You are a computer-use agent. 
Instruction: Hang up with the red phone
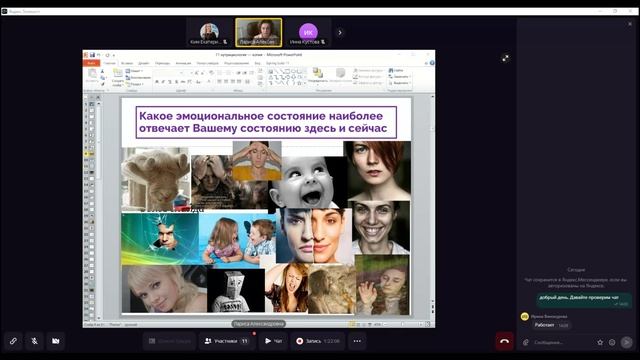504,341
